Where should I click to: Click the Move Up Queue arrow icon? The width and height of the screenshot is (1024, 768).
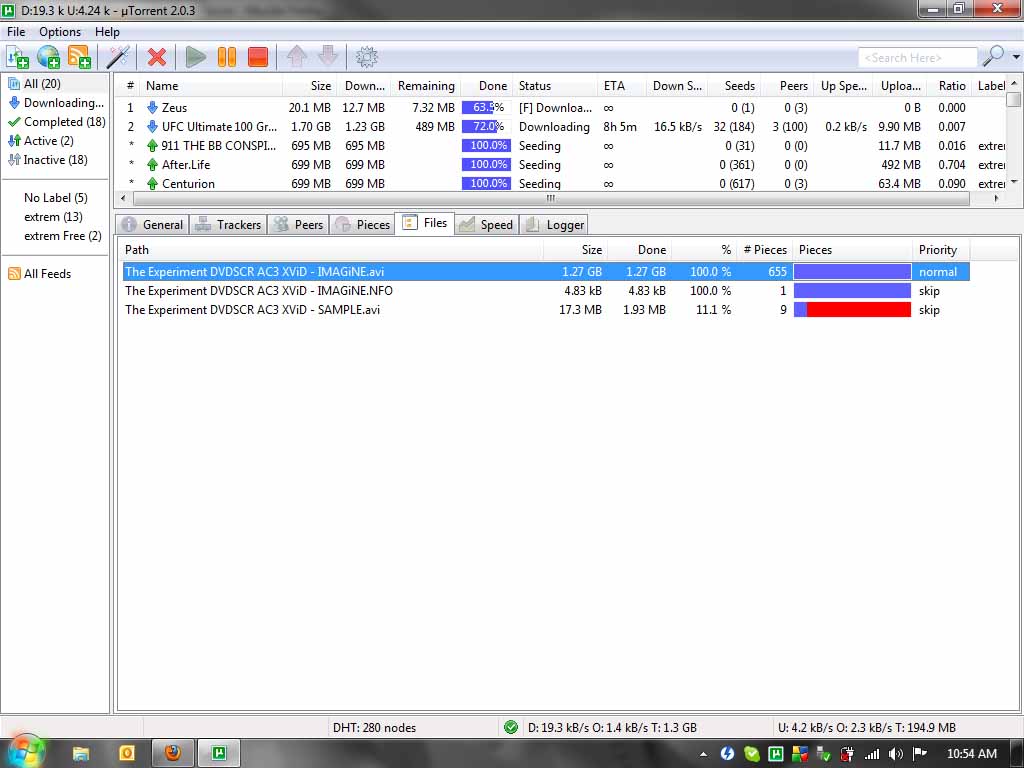pos(296,57)
